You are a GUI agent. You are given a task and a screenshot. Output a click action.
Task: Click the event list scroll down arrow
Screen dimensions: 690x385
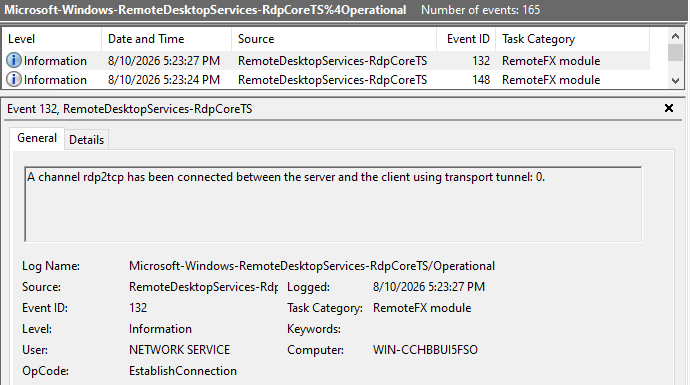coord(675,81)
